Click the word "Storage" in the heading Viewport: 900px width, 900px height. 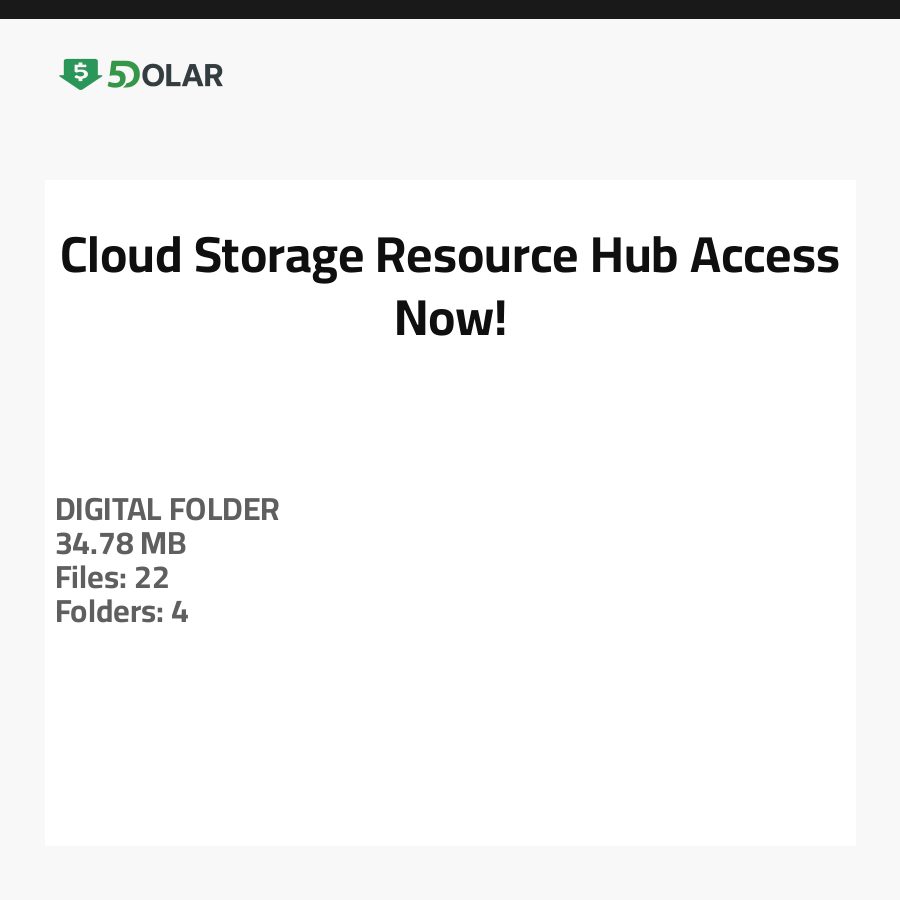279,256
